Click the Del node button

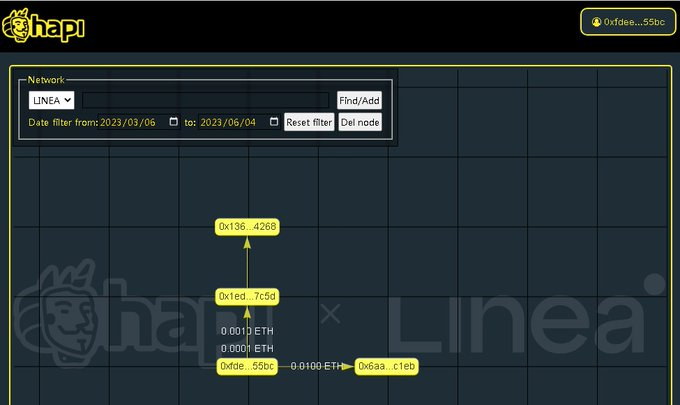click(360, 122)
